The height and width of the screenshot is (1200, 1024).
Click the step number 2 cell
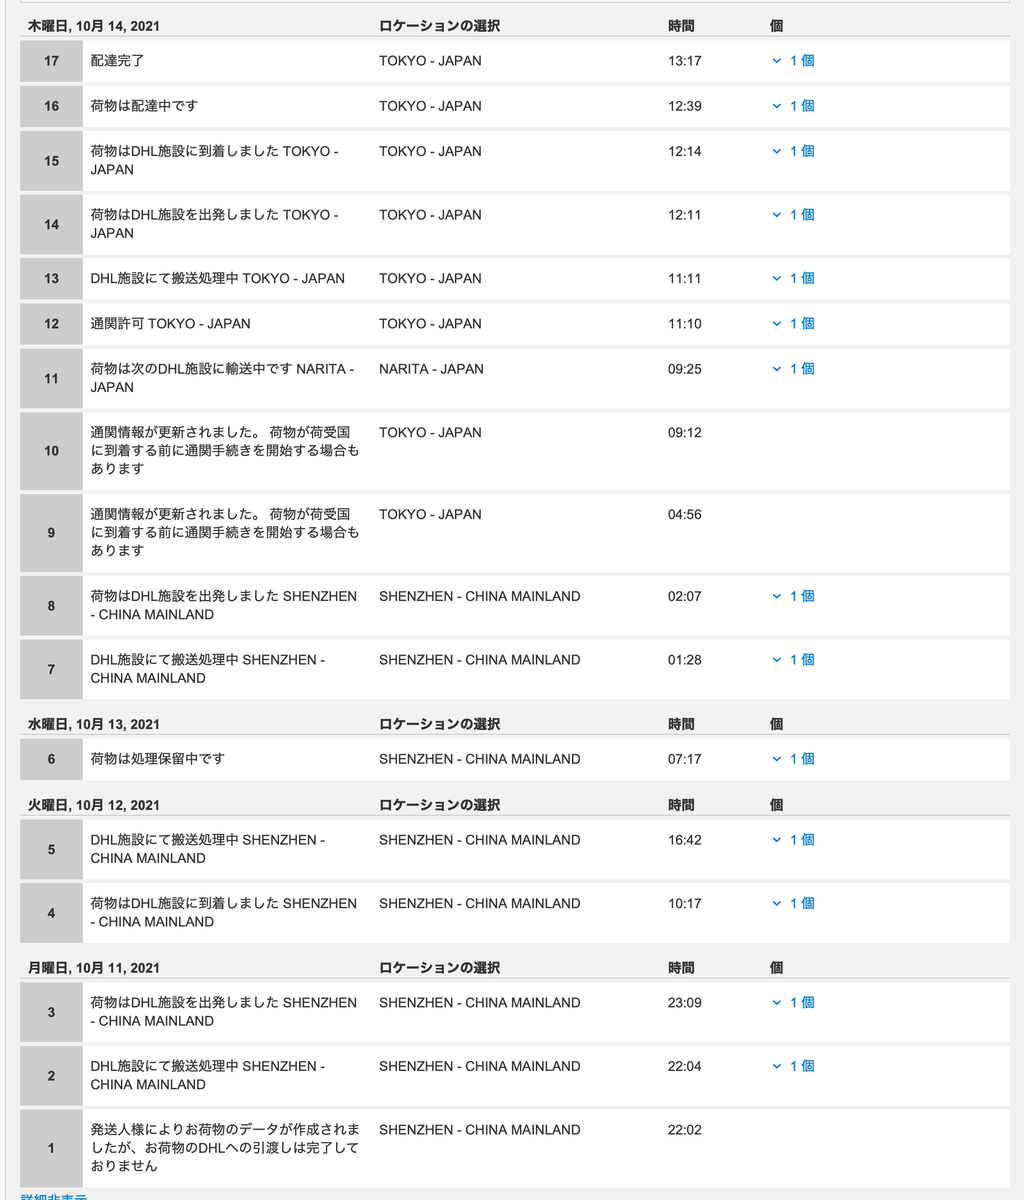click(x=51, y=1076)
